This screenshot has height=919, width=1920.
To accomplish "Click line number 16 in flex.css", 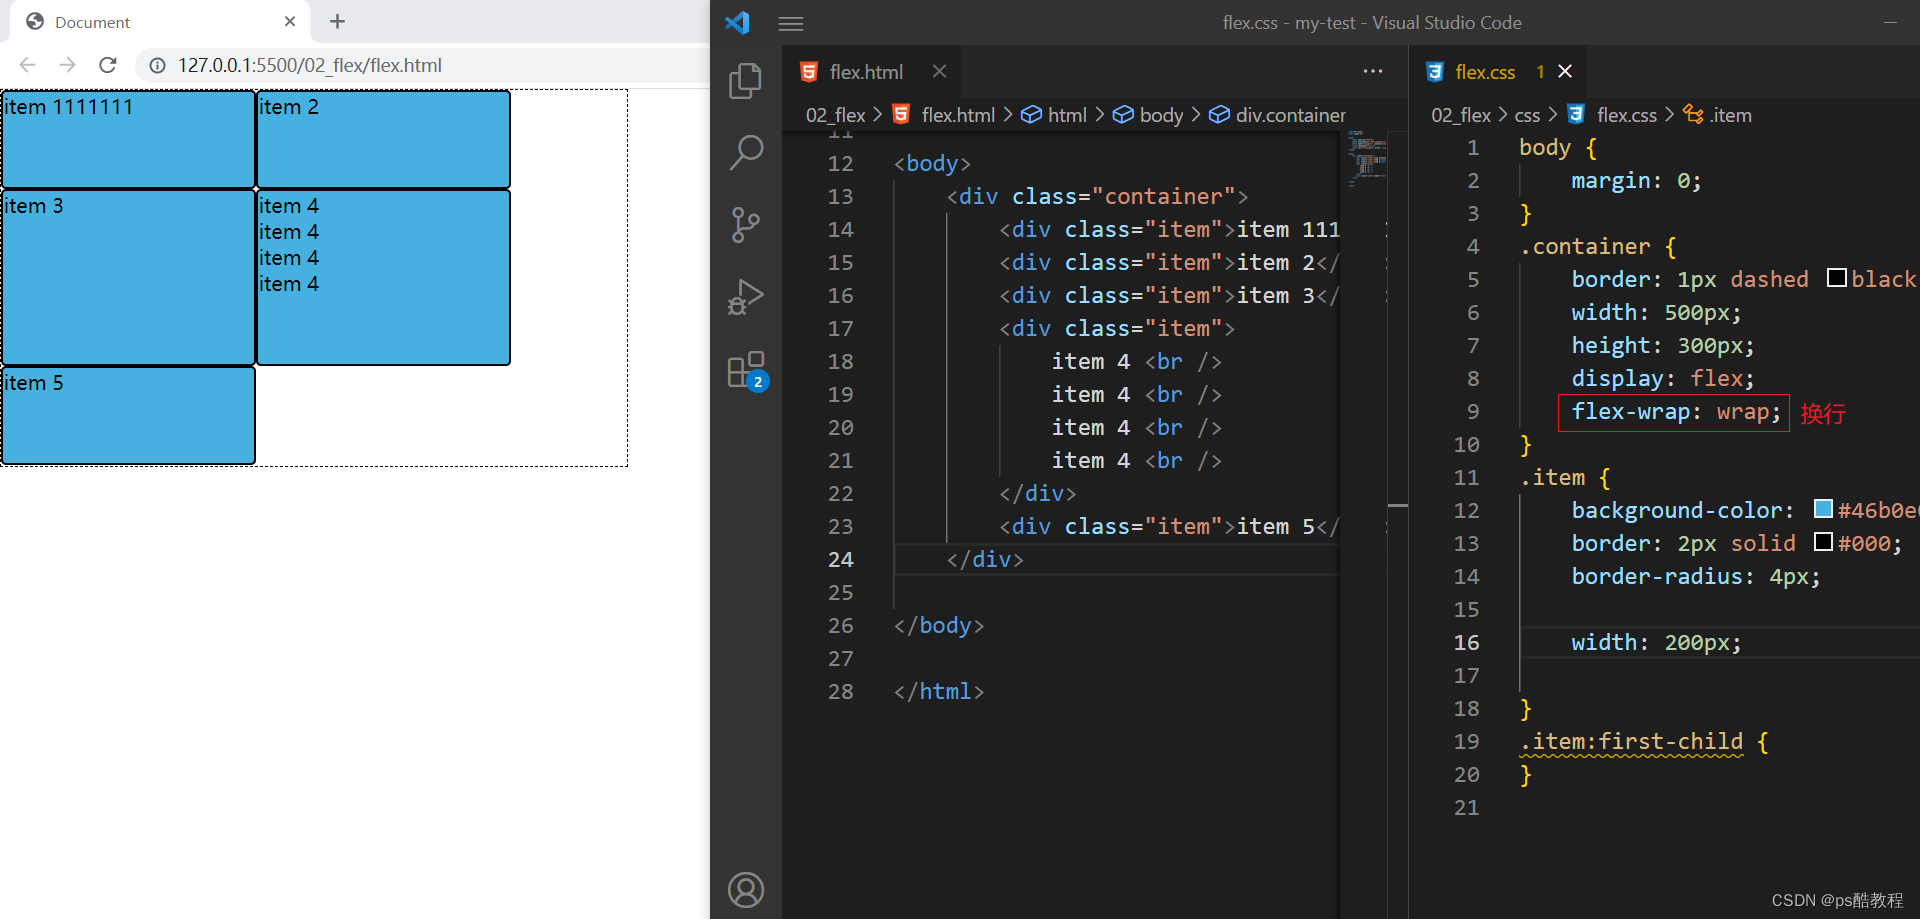I will [1466, 643].
